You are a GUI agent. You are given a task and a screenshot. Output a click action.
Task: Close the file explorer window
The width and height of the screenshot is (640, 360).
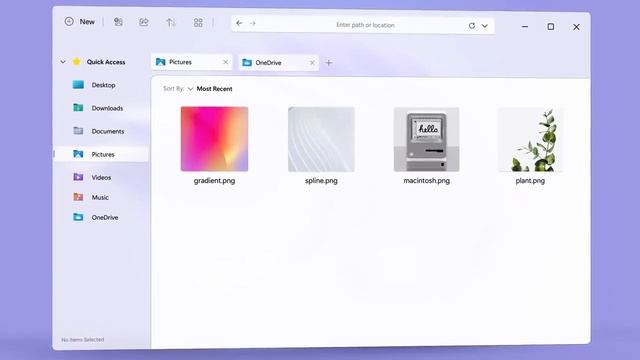[576, 27]
